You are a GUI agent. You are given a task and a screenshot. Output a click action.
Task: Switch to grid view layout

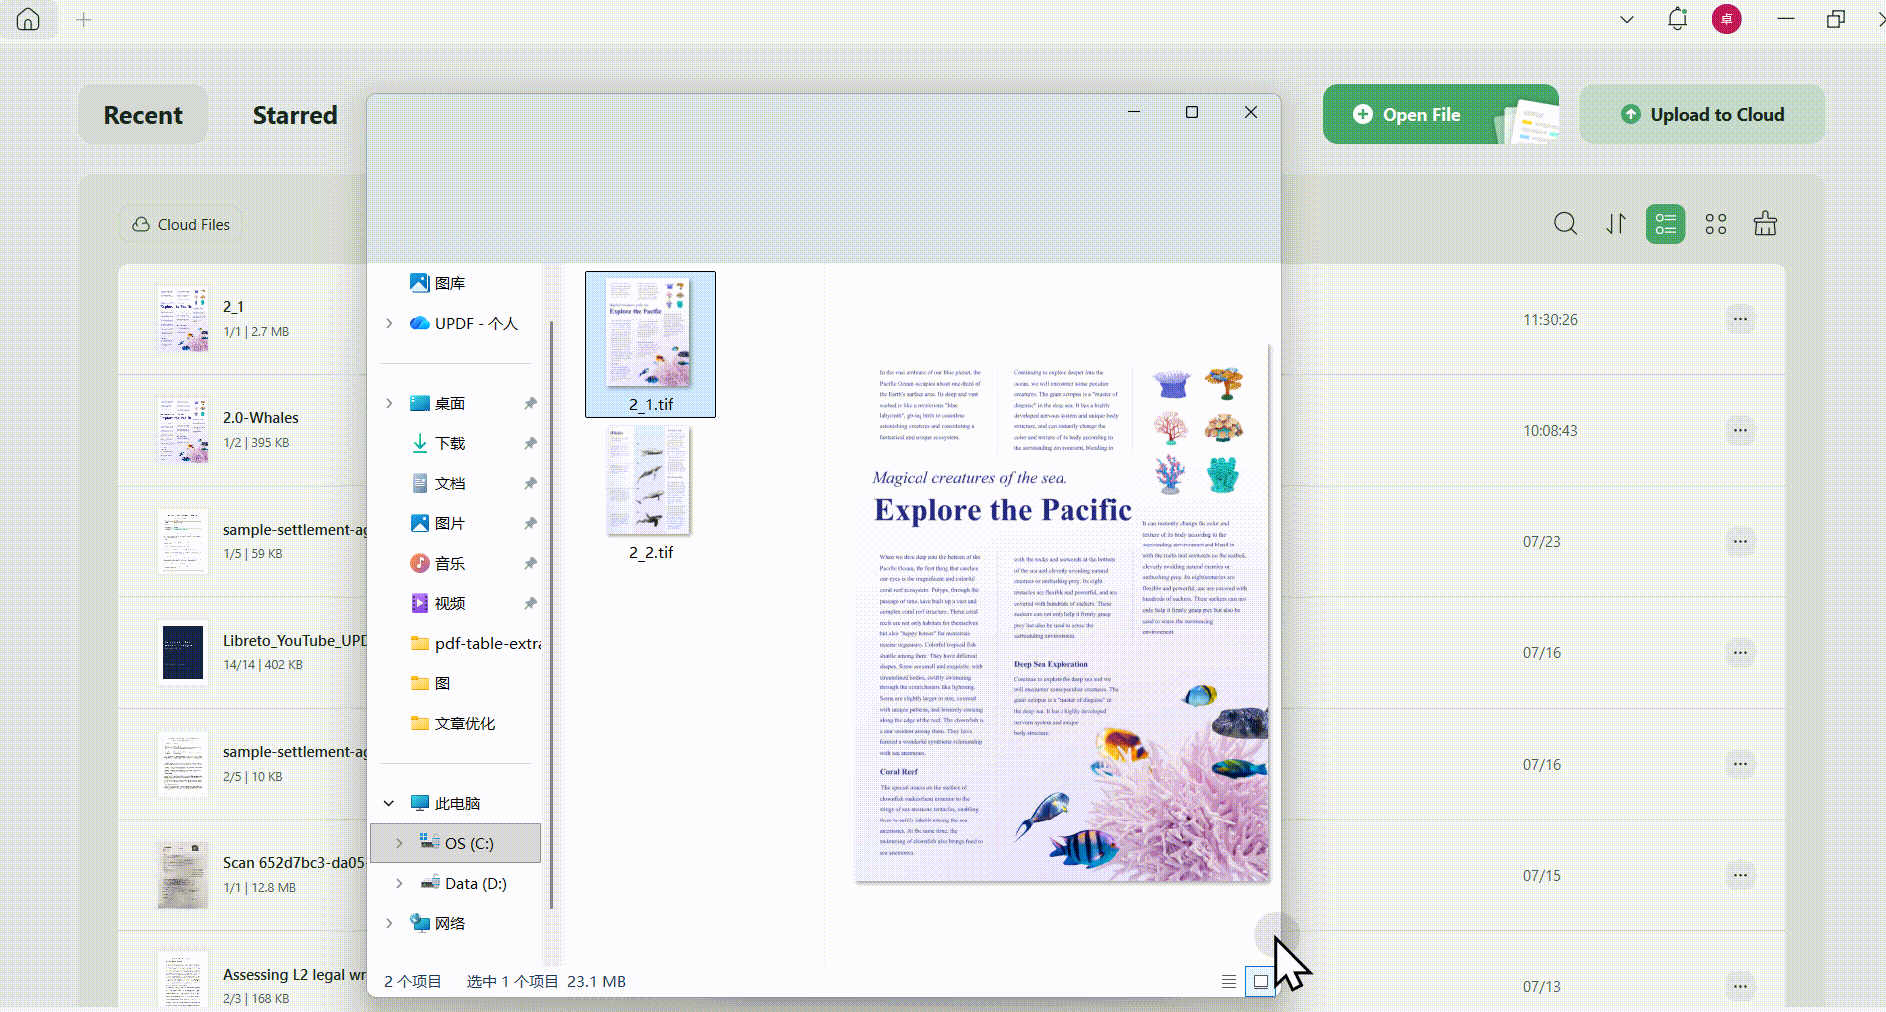[1716, 224]
